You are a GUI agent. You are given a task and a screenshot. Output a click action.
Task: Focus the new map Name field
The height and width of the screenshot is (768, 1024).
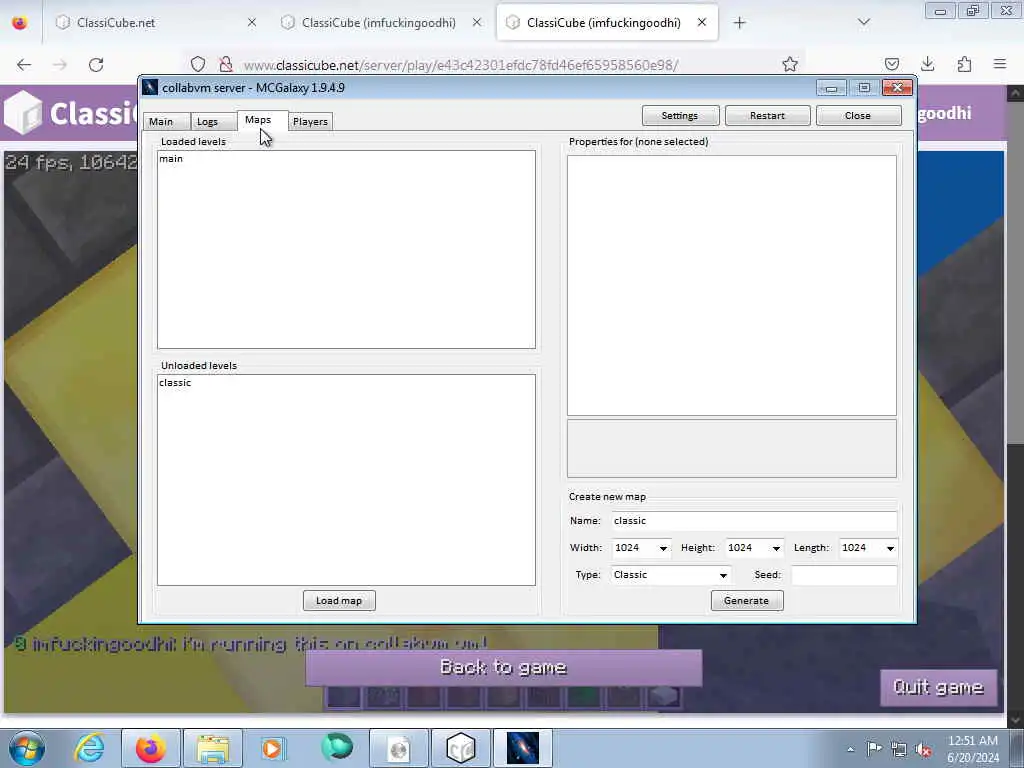click(754, 520)
